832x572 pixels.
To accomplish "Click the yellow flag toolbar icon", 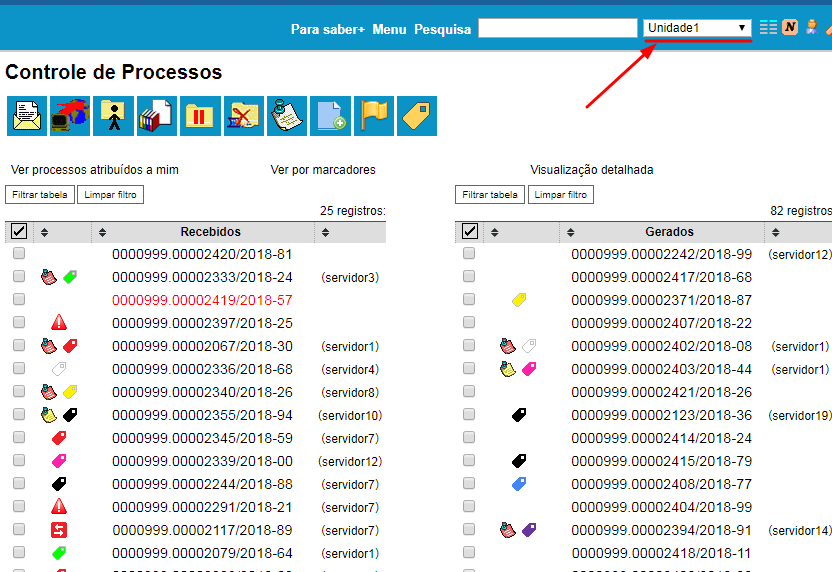I will (374, 116).
